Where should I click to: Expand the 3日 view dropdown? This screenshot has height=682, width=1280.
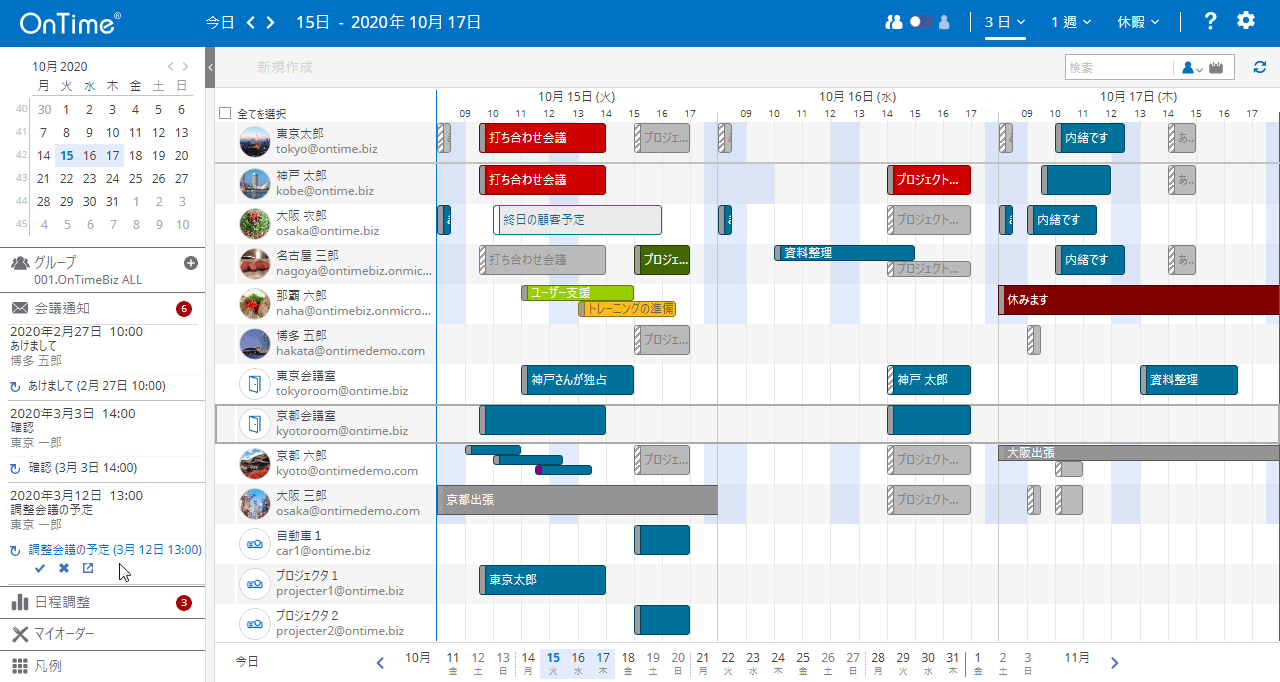[1005, 21]
